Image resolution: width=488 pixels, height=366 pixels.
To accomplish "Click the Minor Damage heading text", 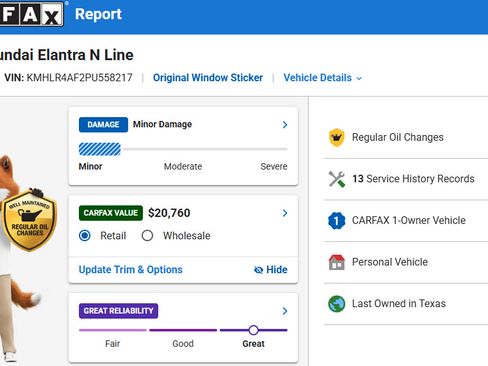I will coord(162,124).
